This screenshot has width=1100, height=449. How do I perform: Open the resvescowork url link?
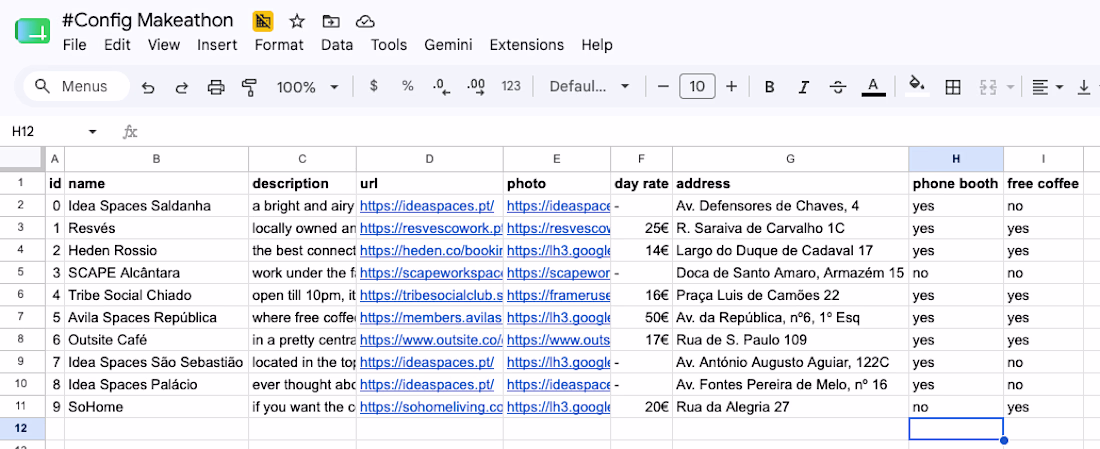coord(431,229)
